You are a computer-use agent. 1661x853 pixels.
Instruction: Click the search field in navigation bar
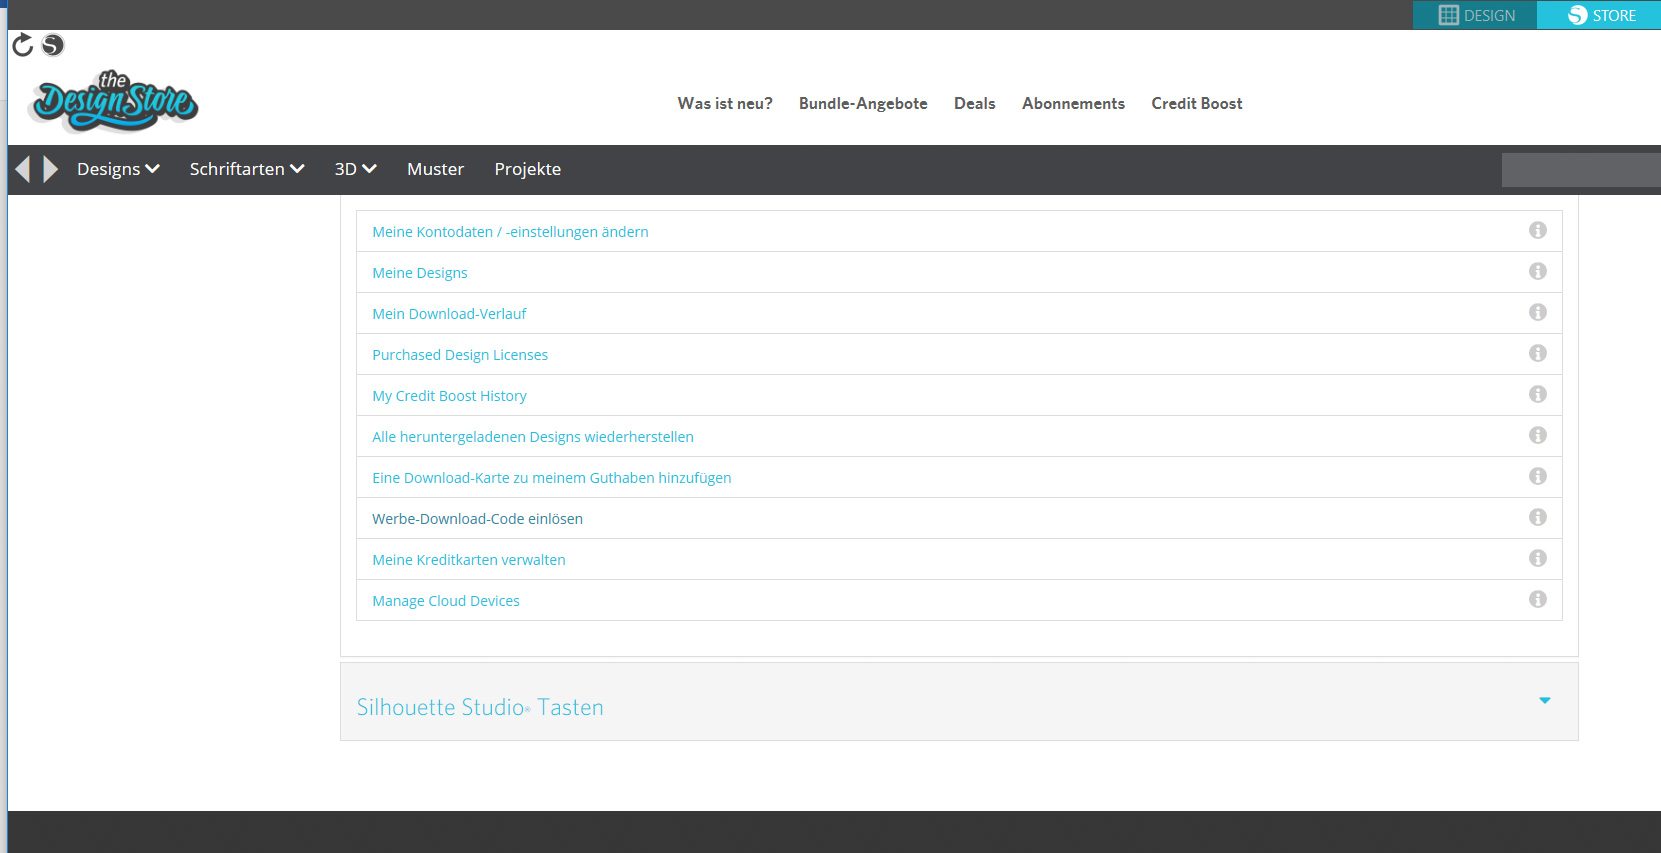coord(1580,170)
